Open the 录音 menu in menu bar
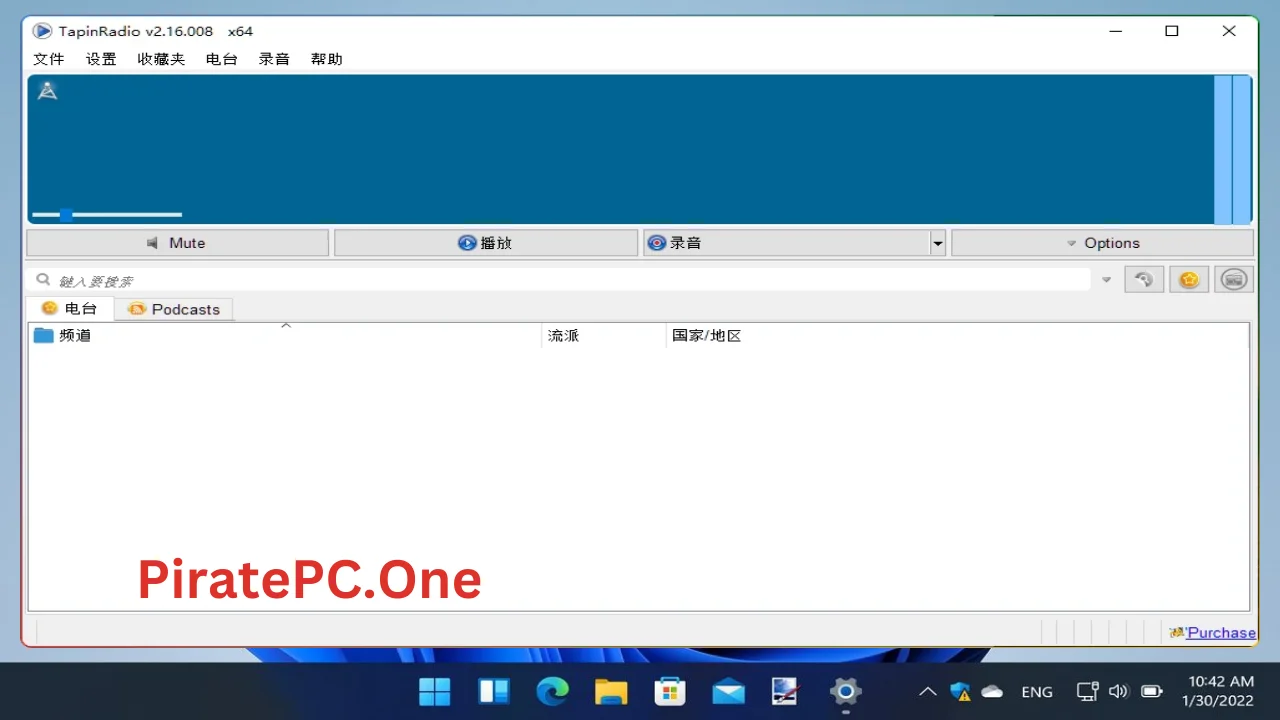 pos(274,59)
